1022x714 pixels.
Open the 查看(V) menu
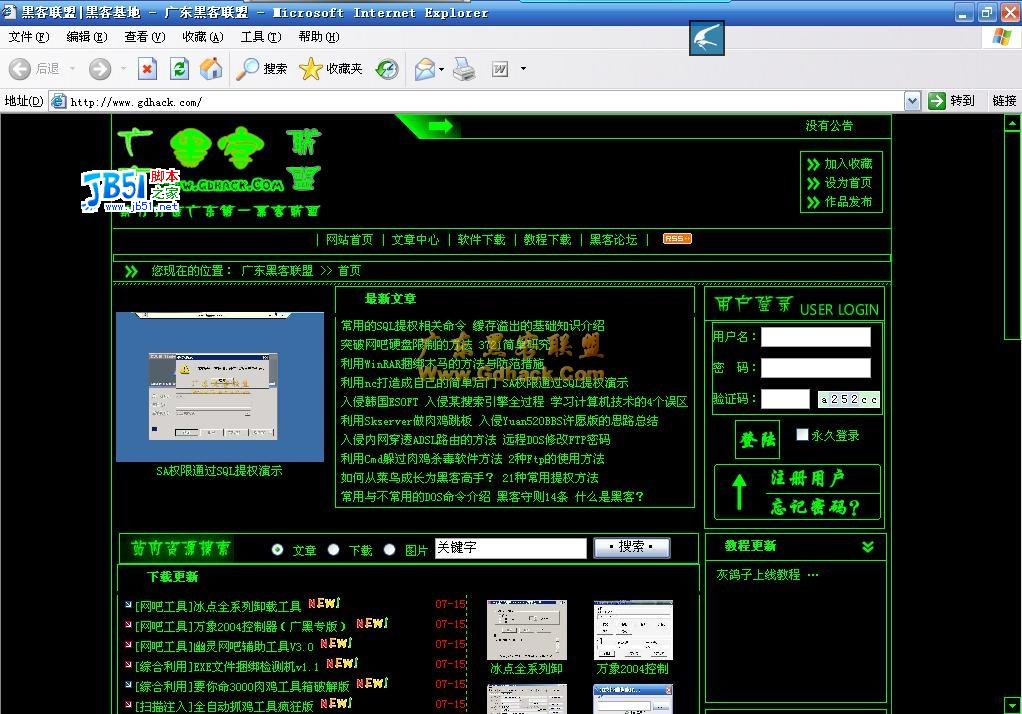click(144, 37)
